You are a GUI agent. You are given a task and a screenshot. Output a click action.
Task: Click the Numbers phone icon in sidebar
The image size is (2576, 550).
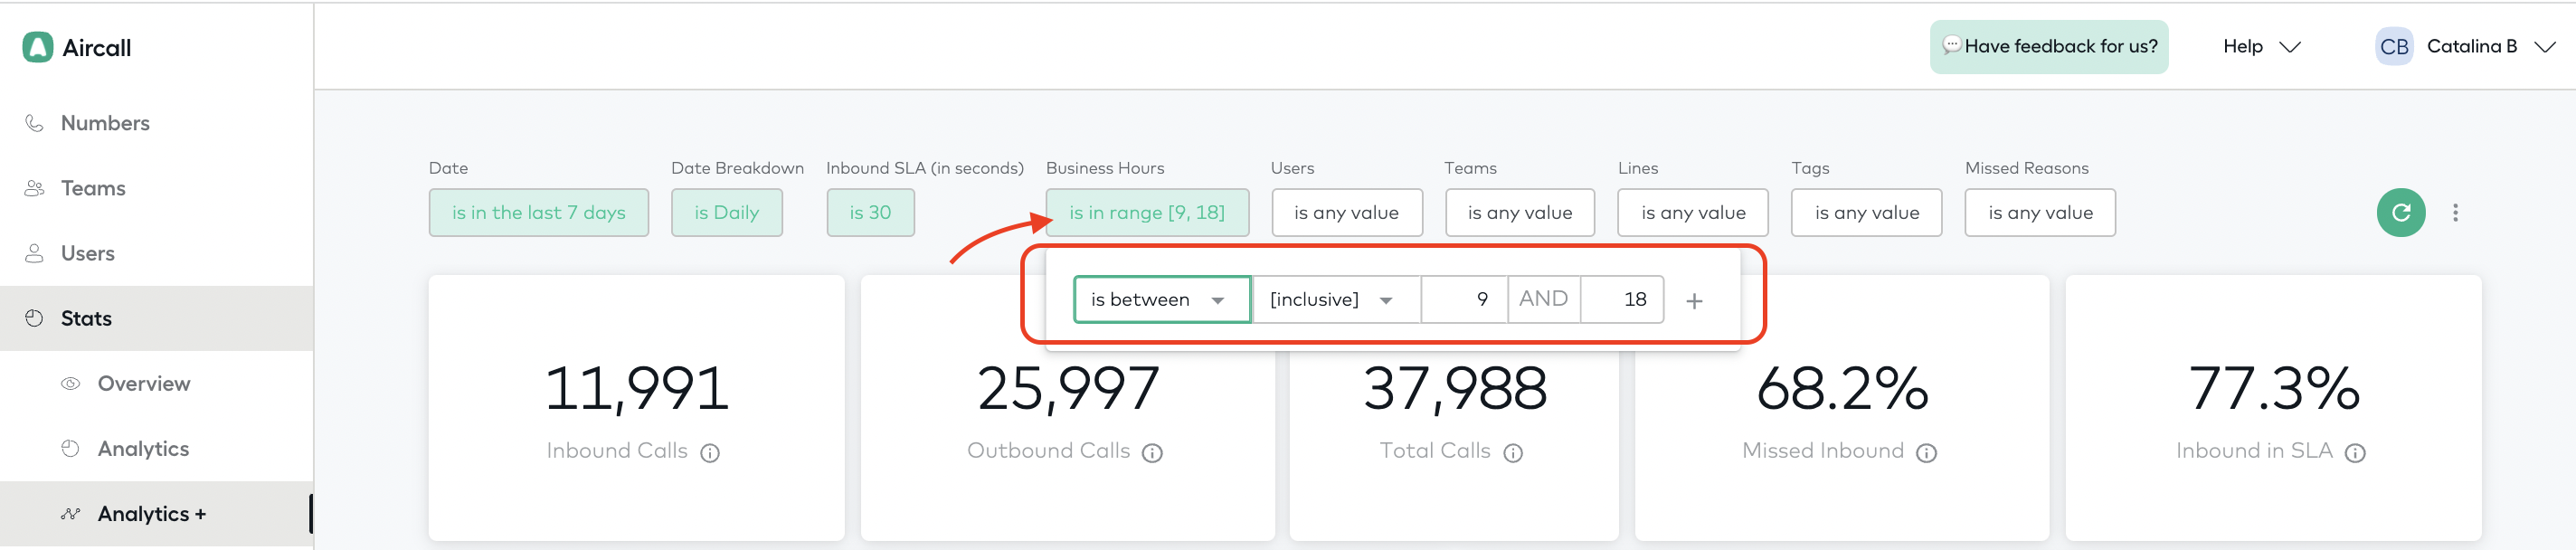pos(34,123)
